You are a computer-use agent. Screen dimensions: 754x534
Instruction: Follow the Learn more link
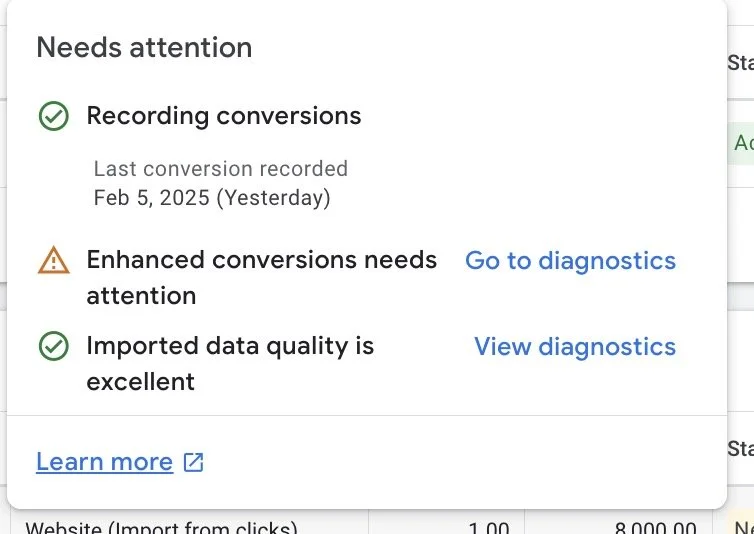click(x=104, y=462)
